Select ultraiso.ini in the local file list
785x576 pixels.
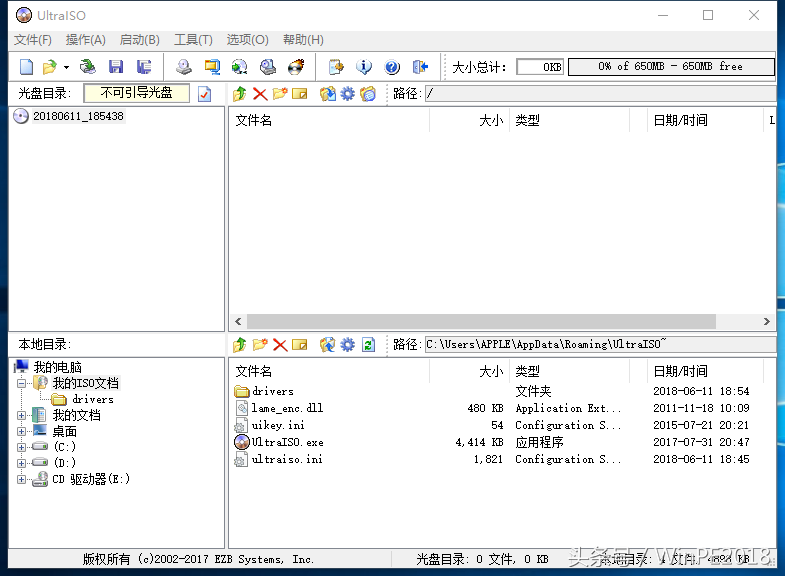coord(287,459)
